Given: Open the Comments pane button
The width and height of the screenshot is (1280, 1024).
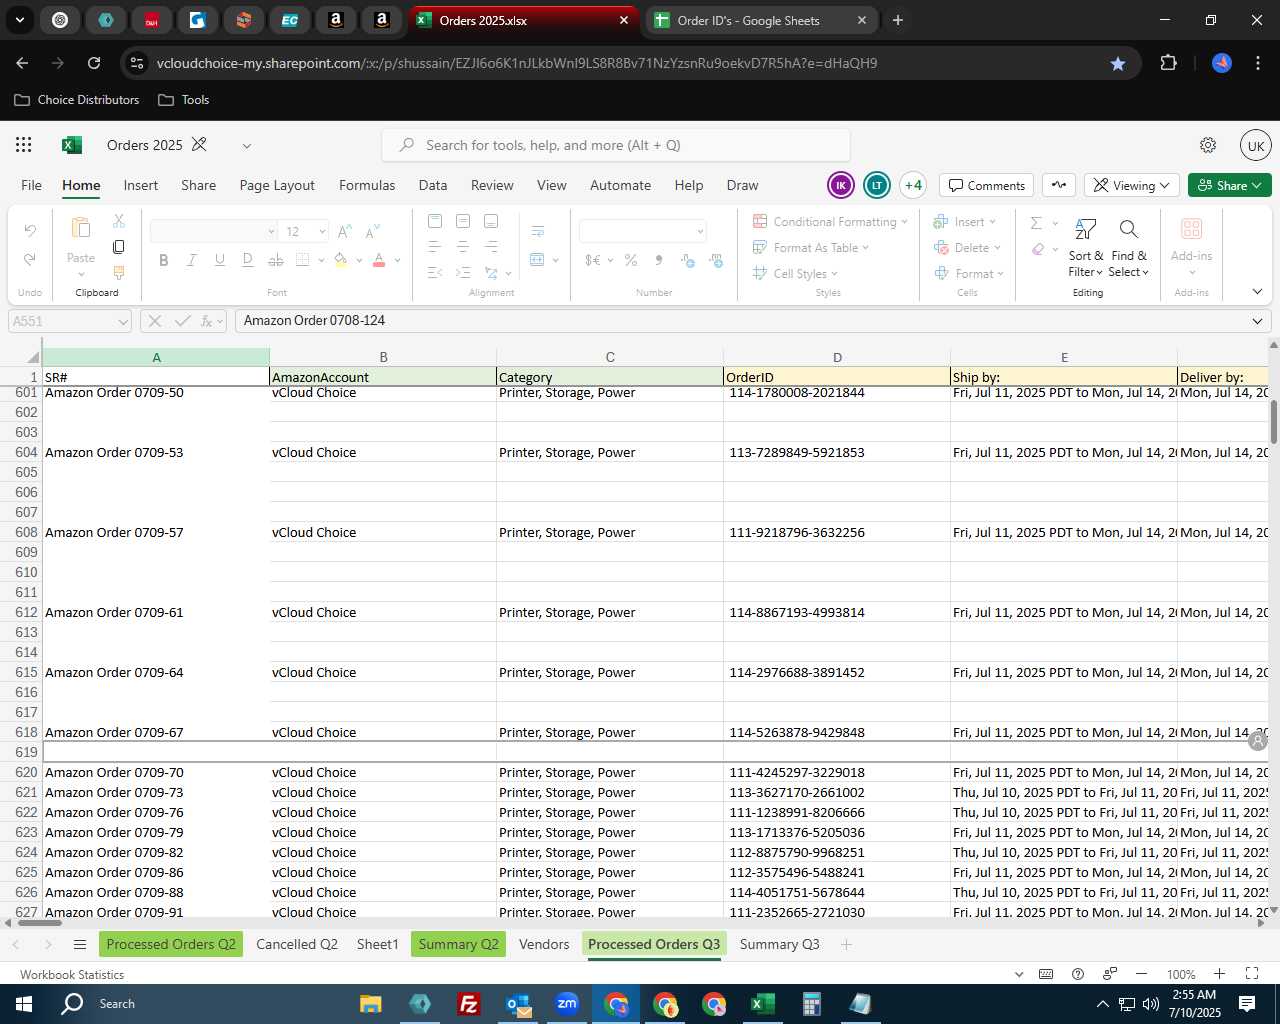Looking at the screenshot, I should [987, 185].
